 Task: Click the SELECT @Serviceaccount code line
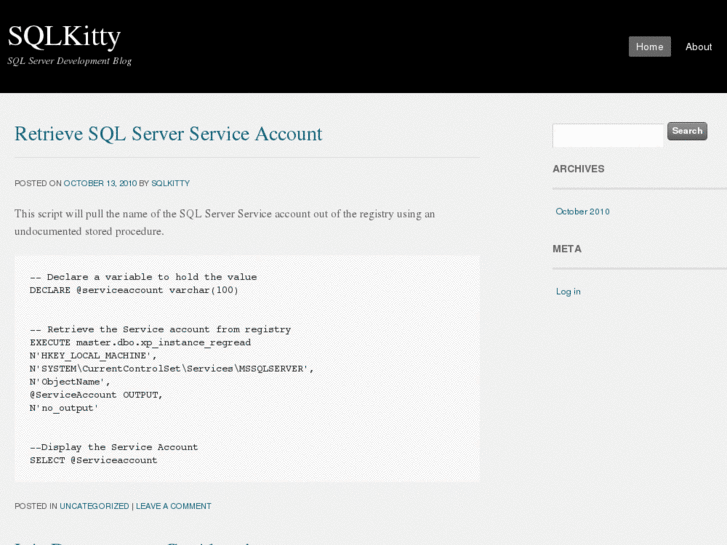pos(93,460)
